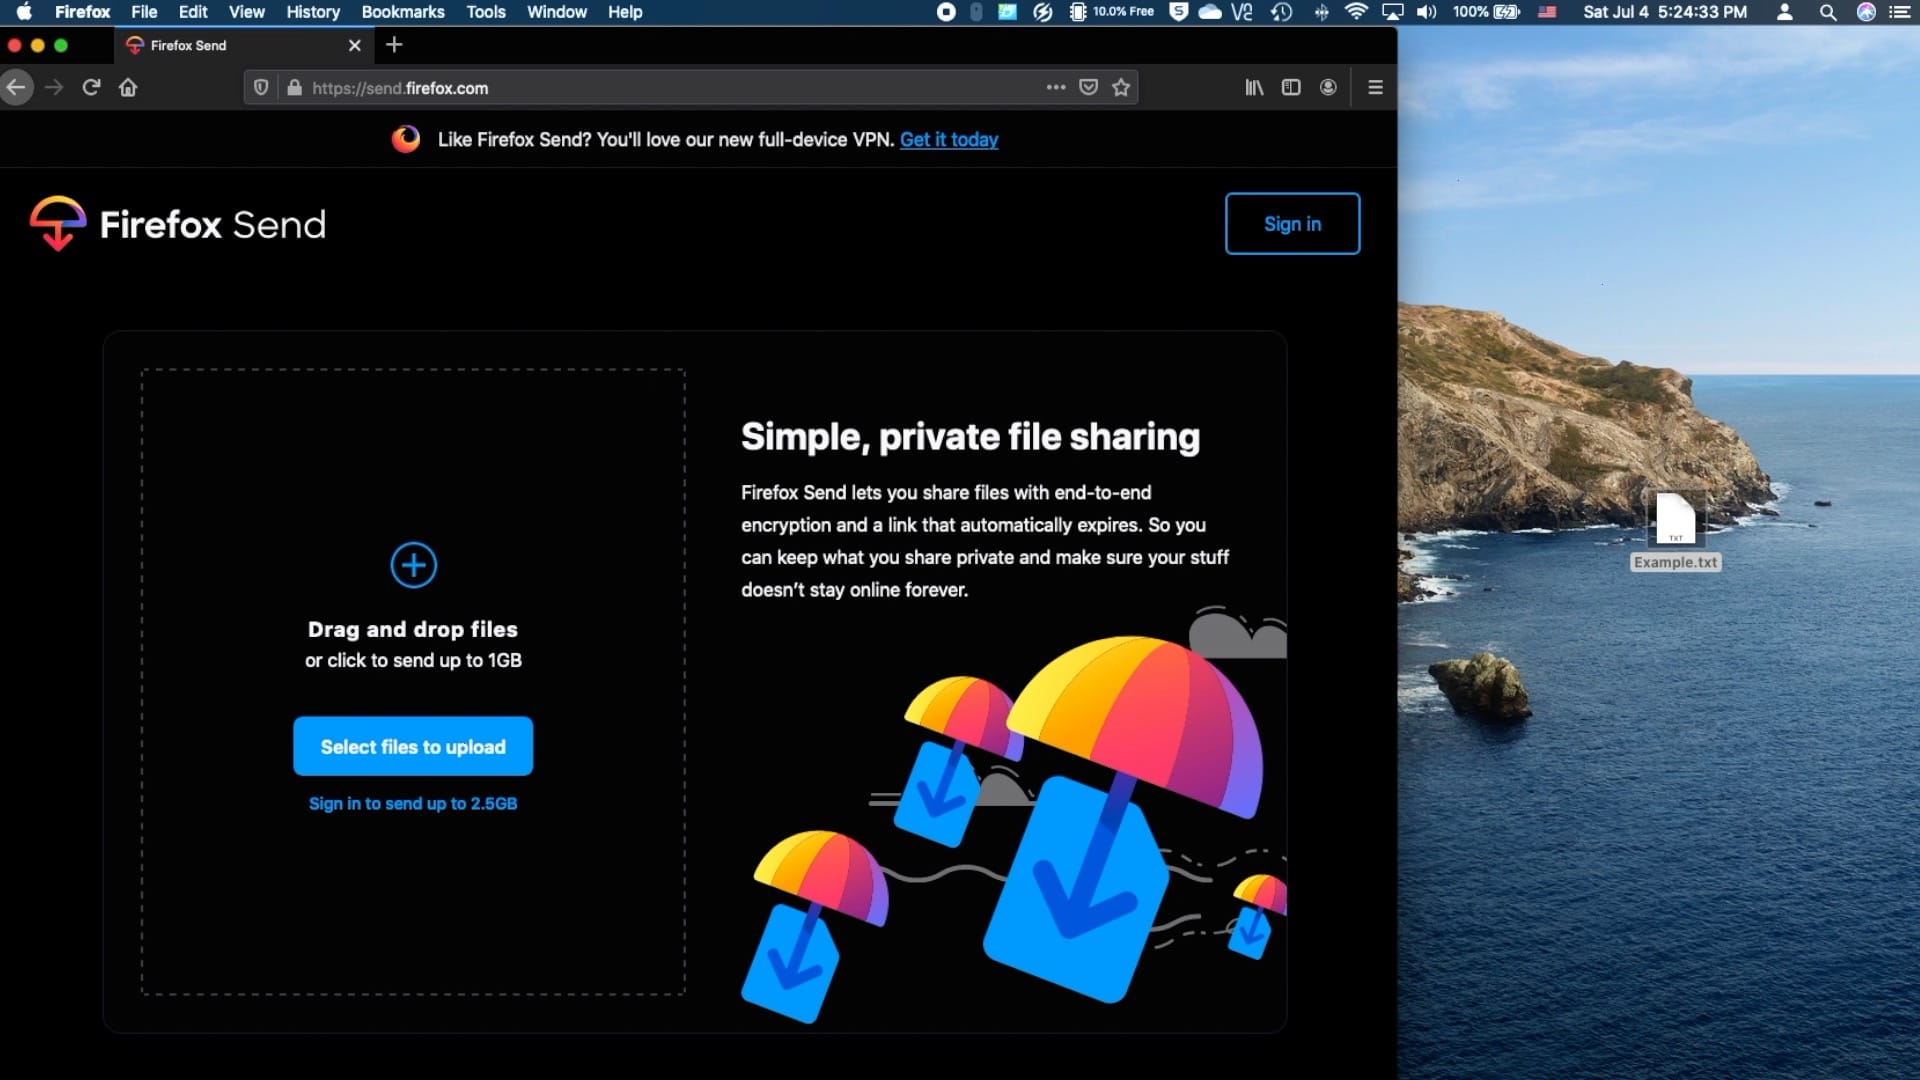The height and width of the screenshot is (1080, 1920).
Task: Open the Edit menu
Action: pyautogui.click(x=193, y=12)
